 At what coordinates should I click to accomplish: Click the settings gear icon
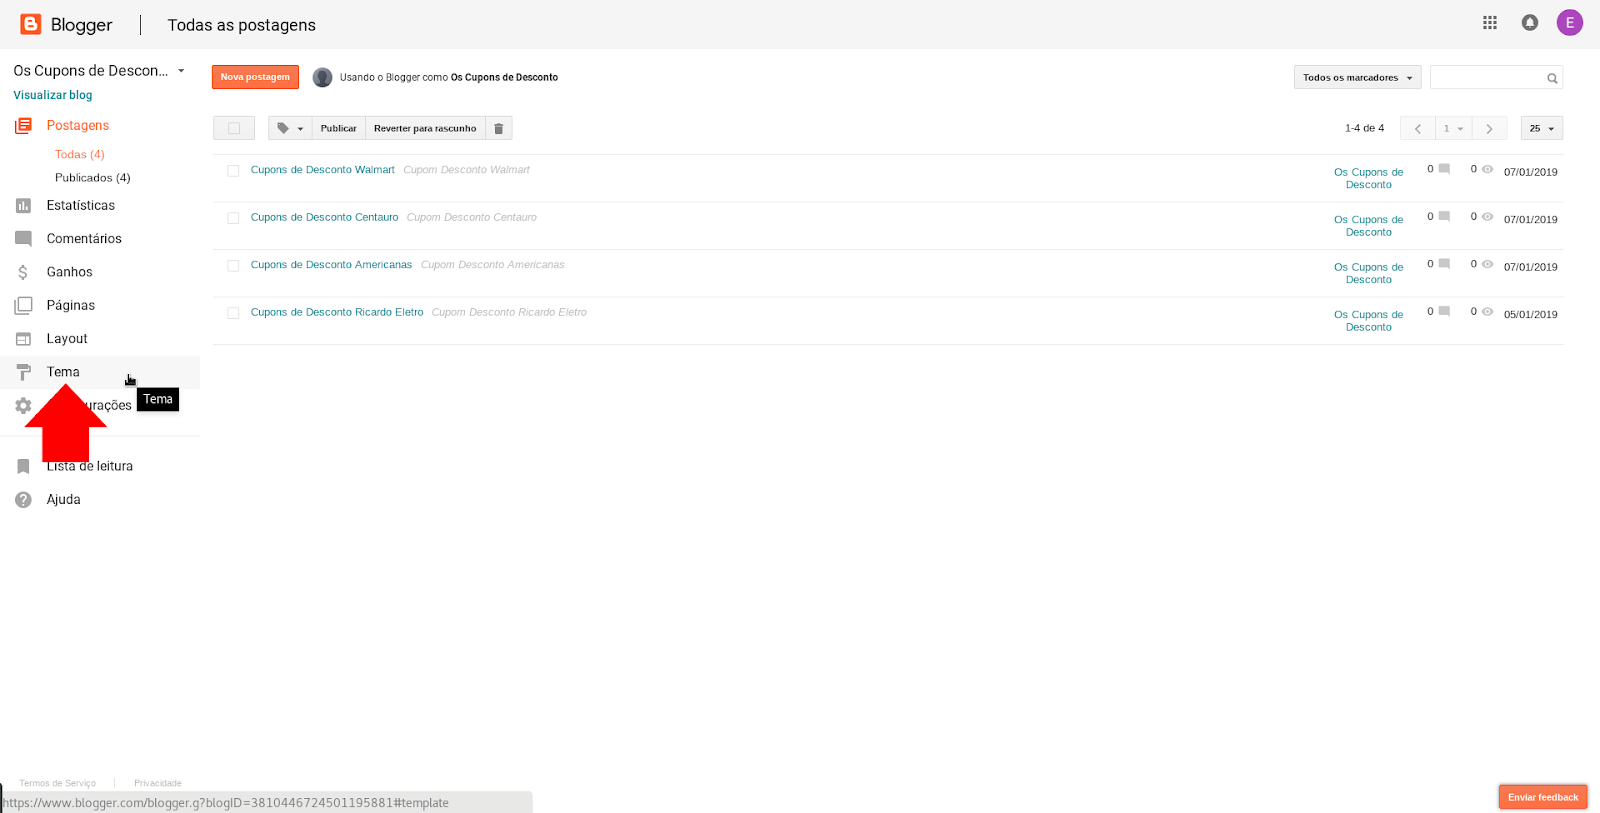(x=23, y=405)
